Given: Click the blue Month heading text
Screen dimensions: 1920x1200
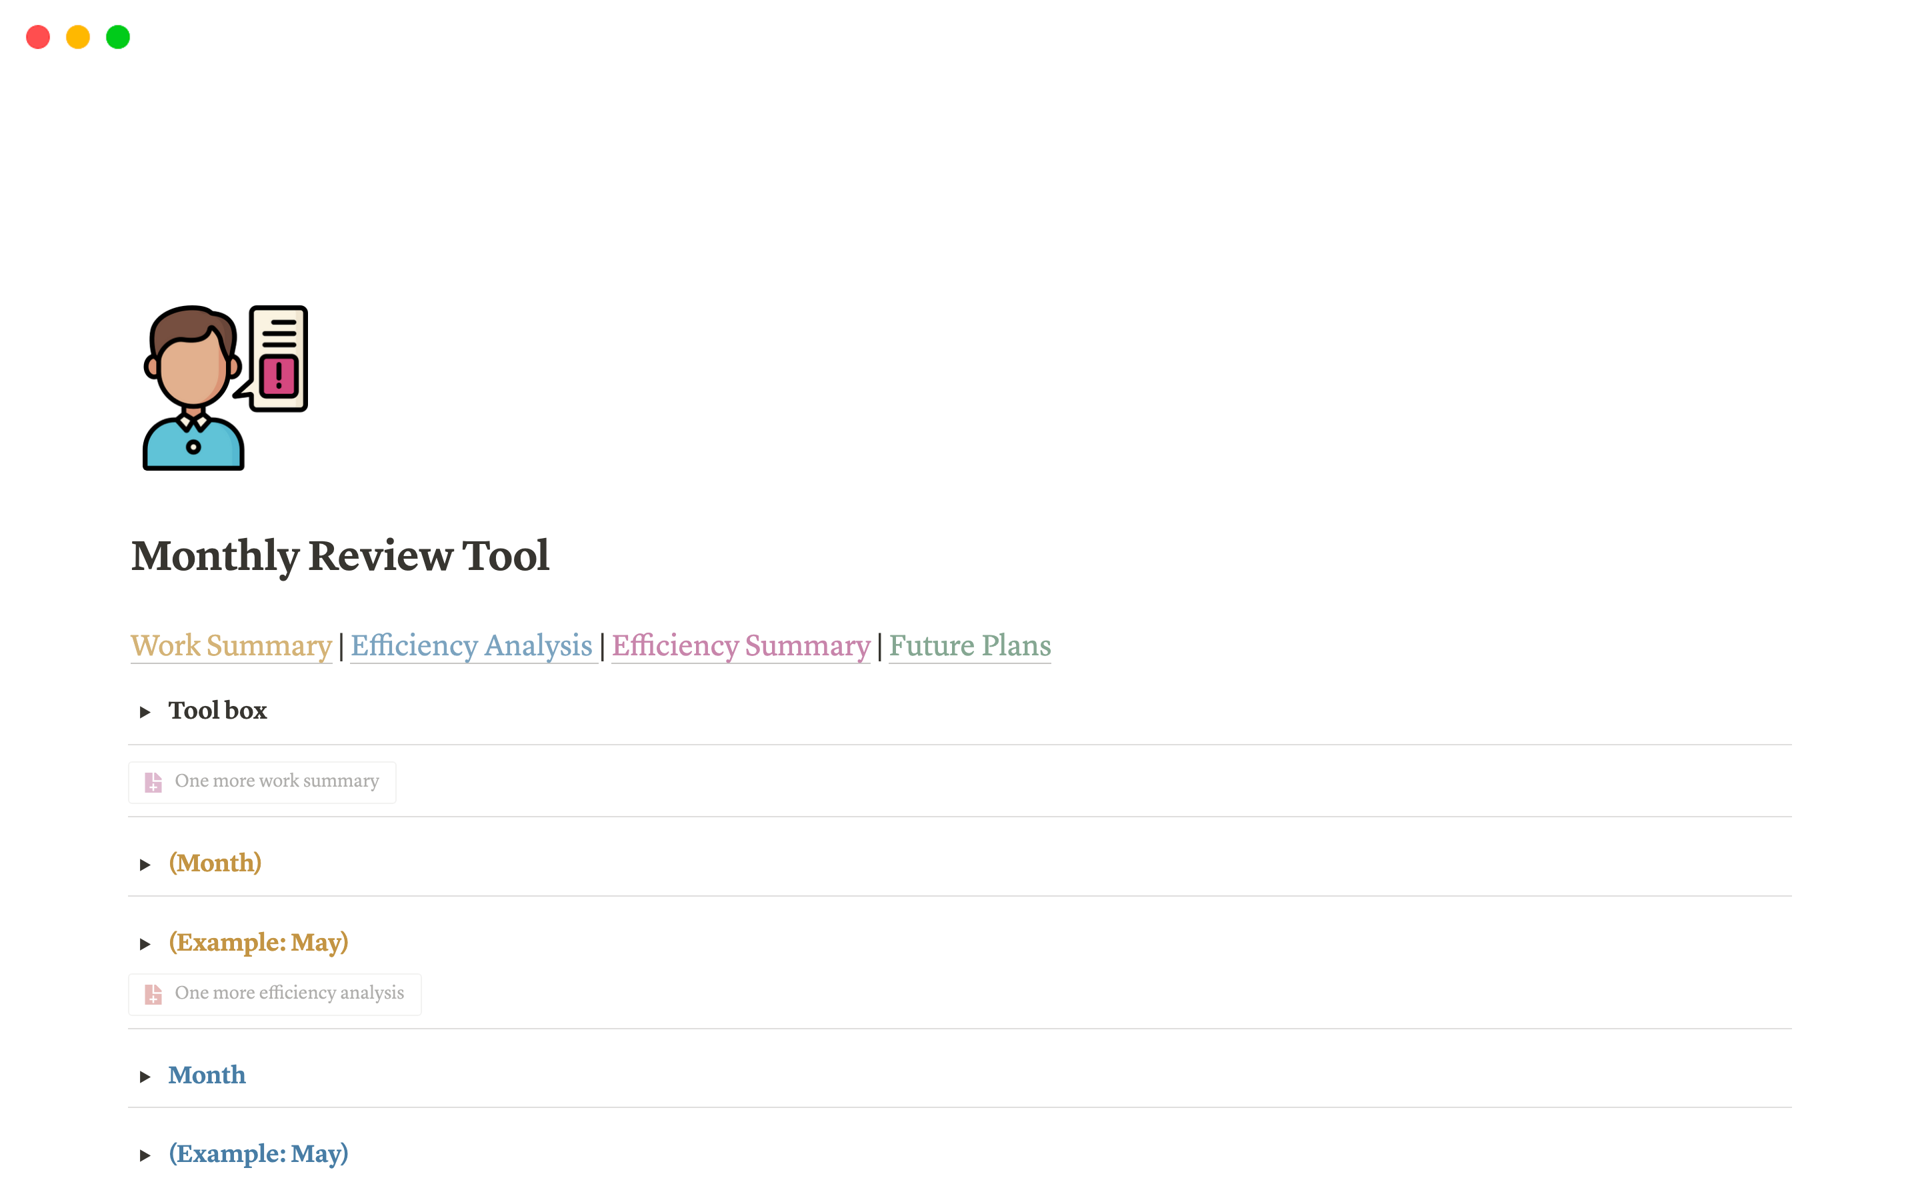Looking at the screenshot, I should click(x=207, y=1075).
